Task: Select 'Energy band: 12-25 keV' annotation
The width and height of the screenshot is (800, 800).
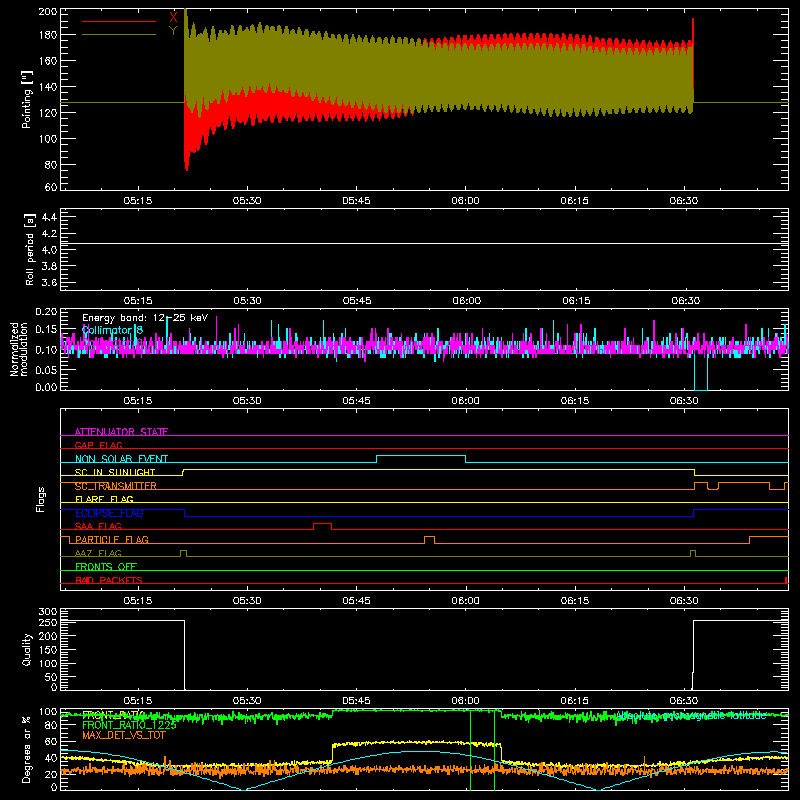Action: tap(145, 318)
